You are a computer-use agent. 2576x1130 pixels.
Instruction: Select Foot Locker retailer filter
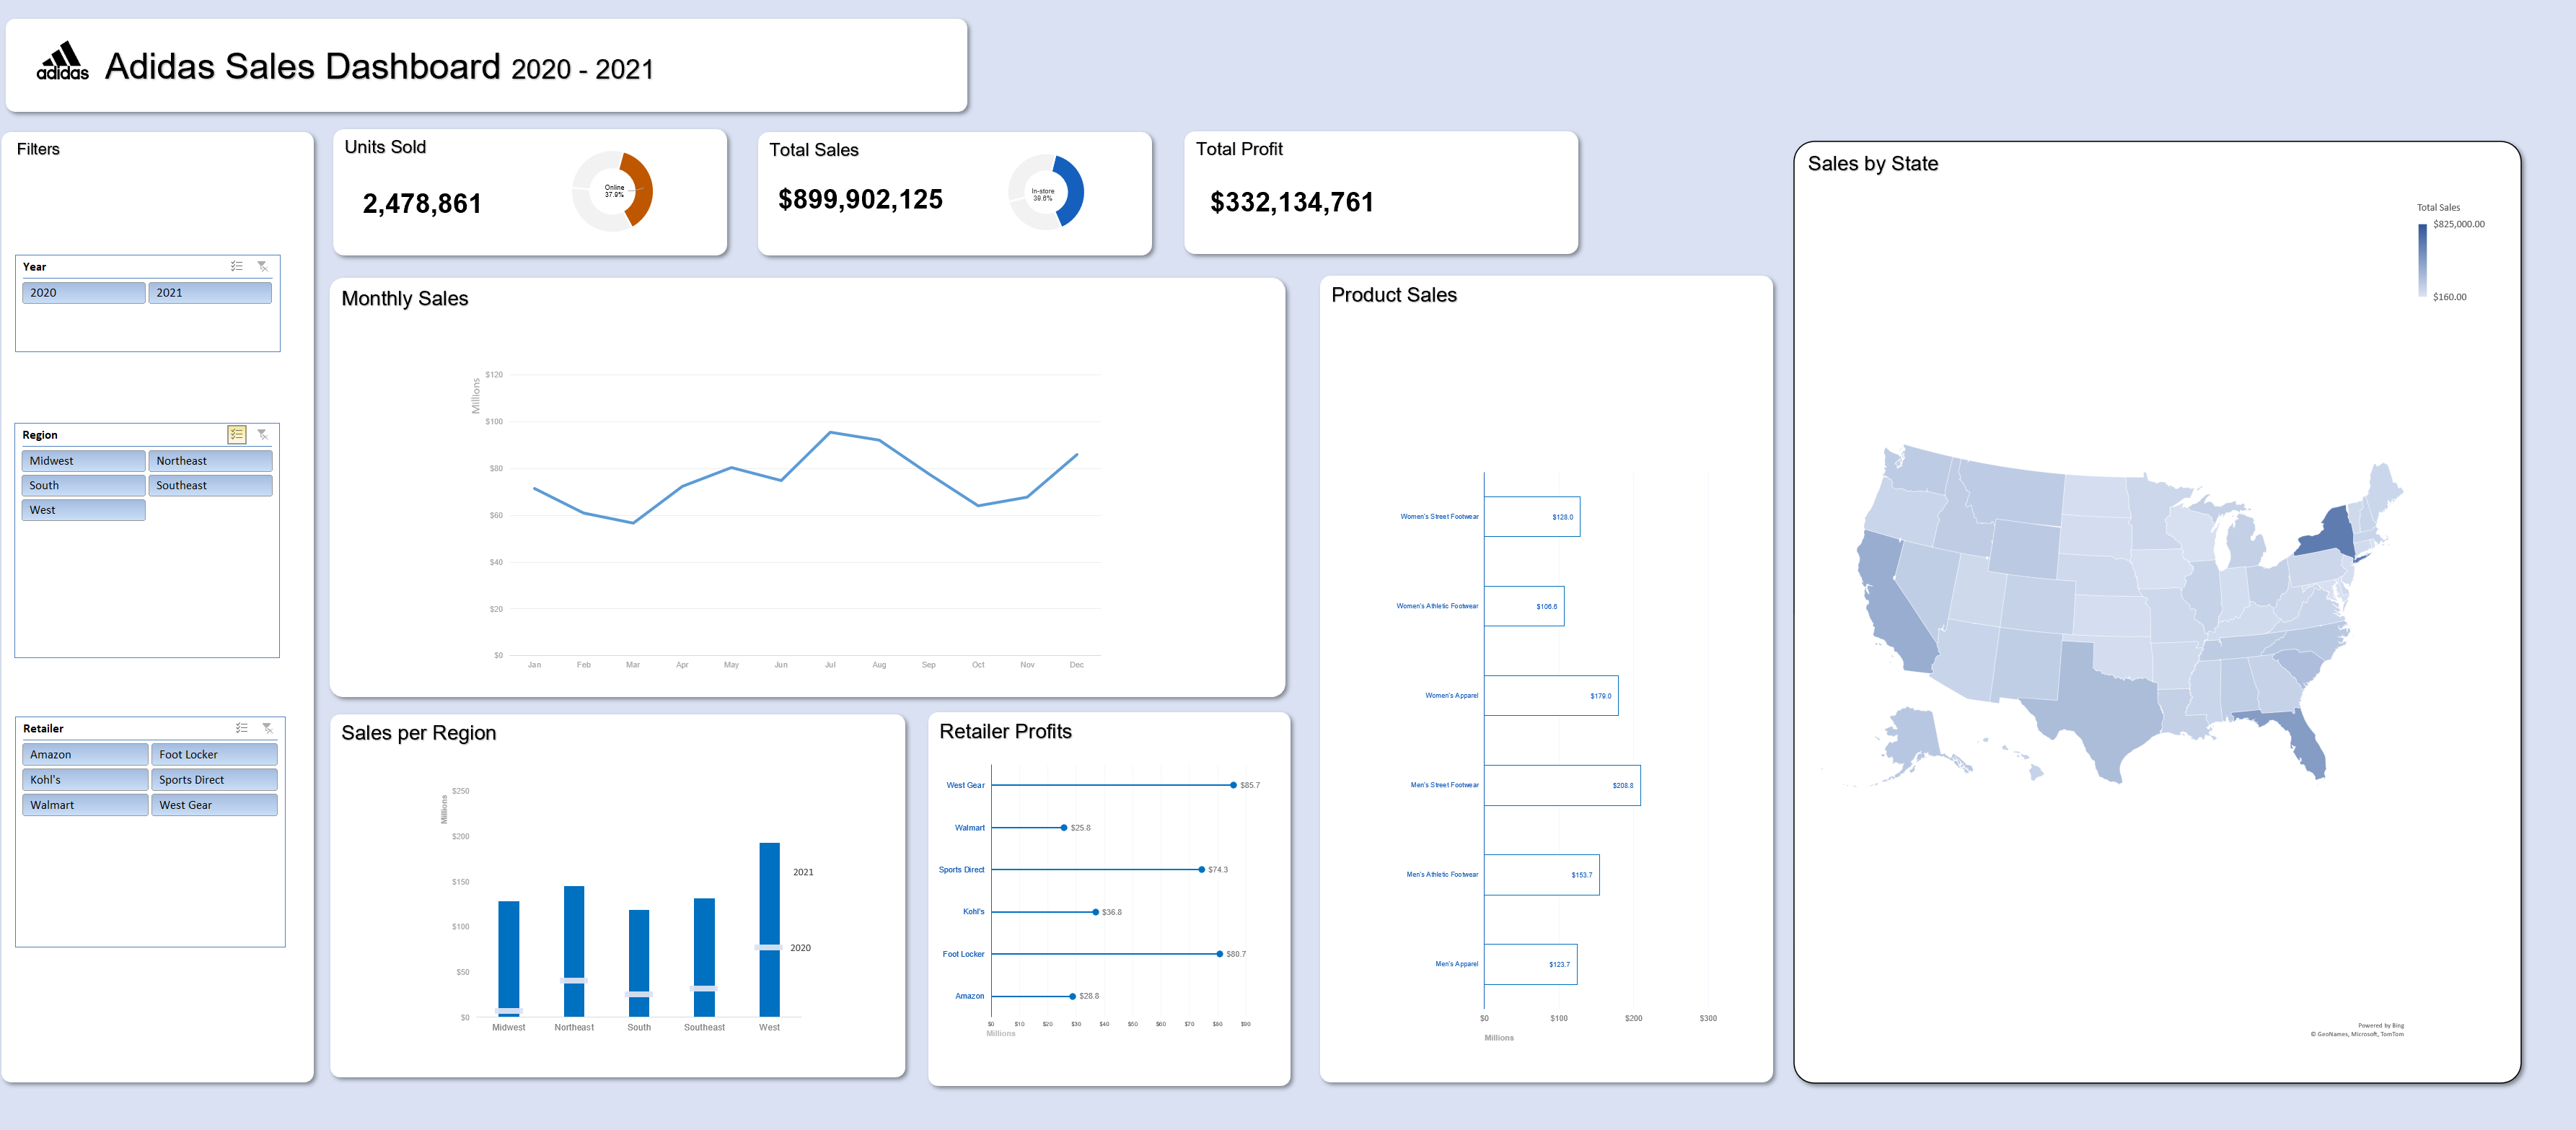[214, 755]
